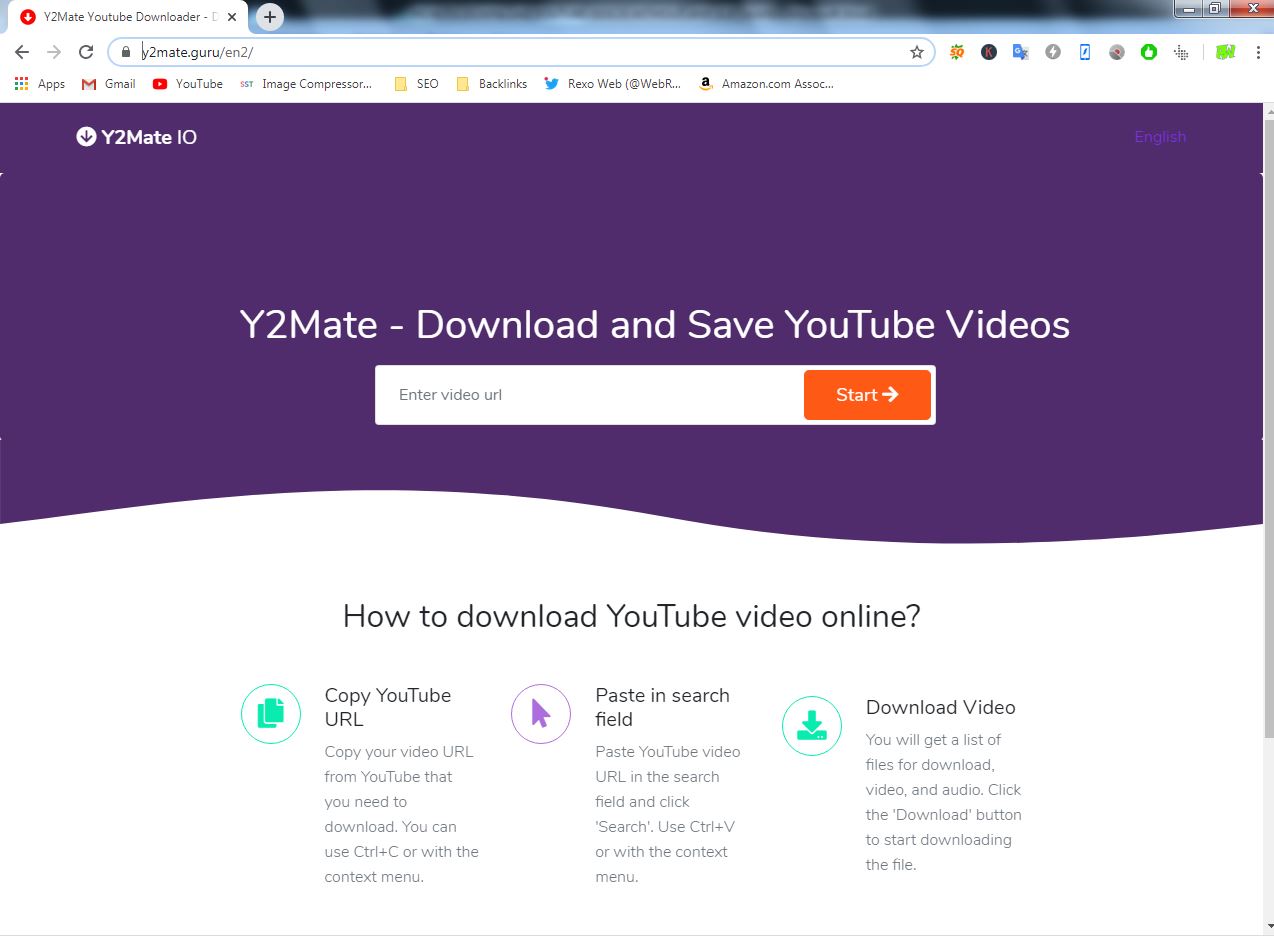
Task: Reload the page with the refresh icon
Action: (x=86, y=52)
